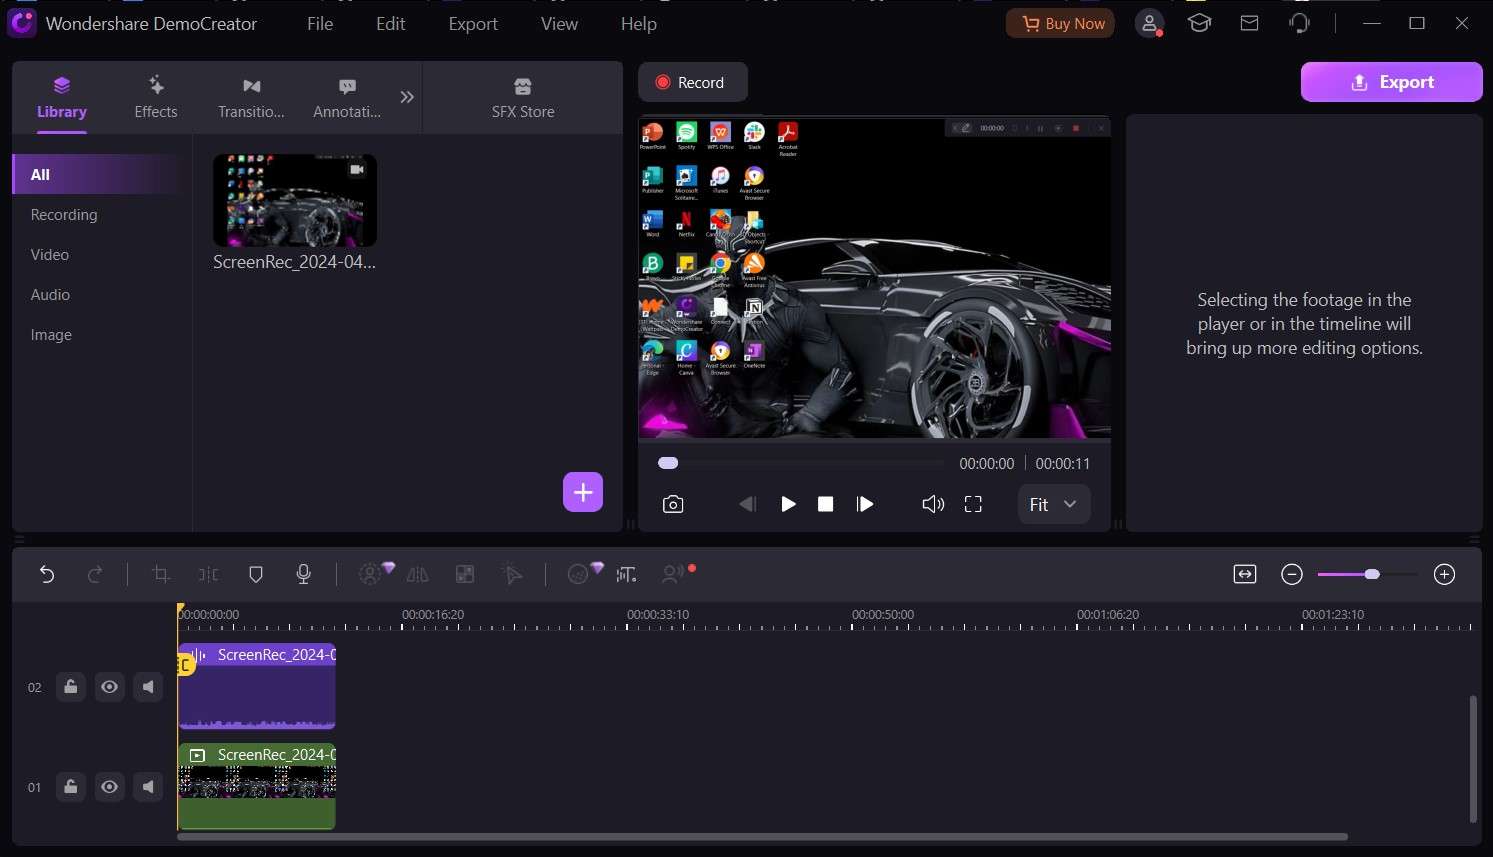Hide track 02 with eye icon
The height and width of the screenshot is (857, 1493).
[x=109, y=687]
